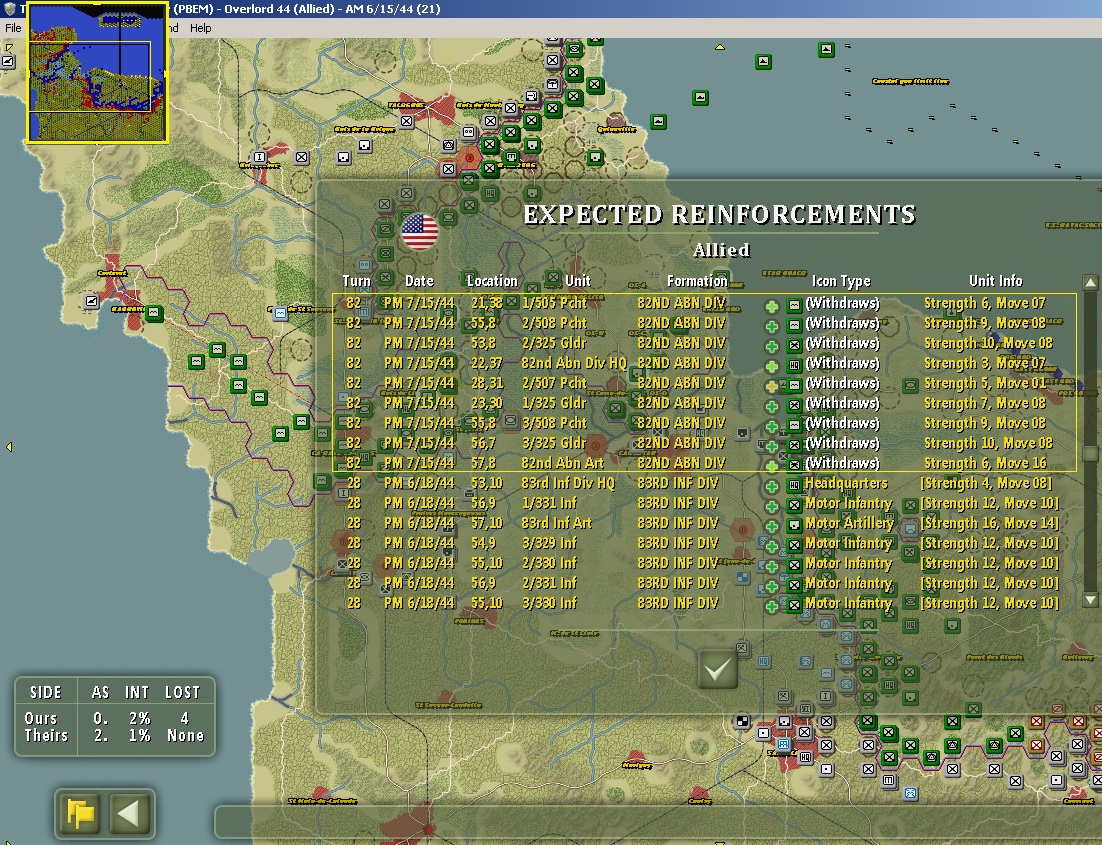Image resolution: width=1102 pixels, height=845 pixels.
Task: Click the infantry icon in 3/330 Inf row
Action: 794,605
